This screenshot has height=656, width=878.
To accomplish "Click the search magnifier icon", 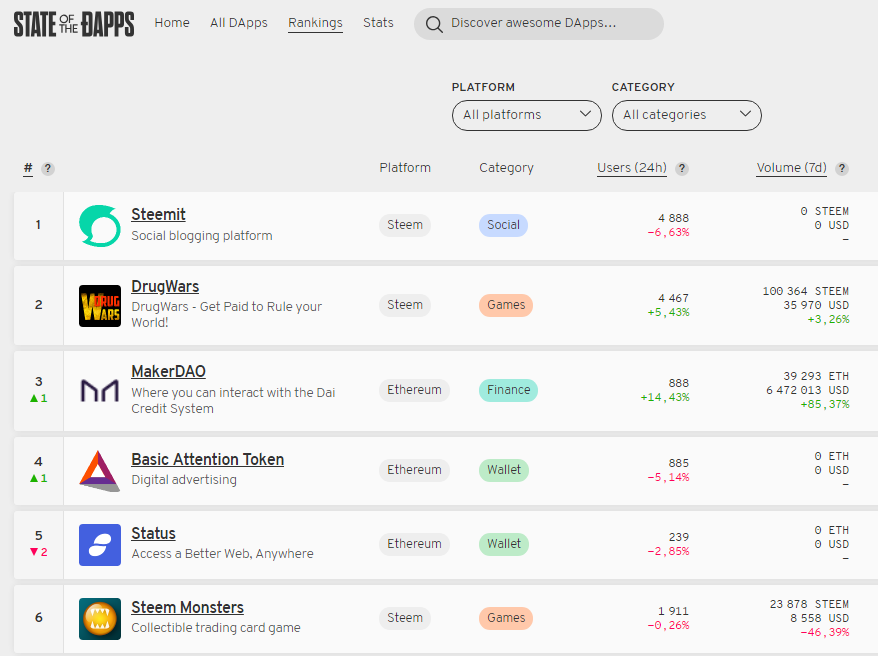I will [434, 24].
